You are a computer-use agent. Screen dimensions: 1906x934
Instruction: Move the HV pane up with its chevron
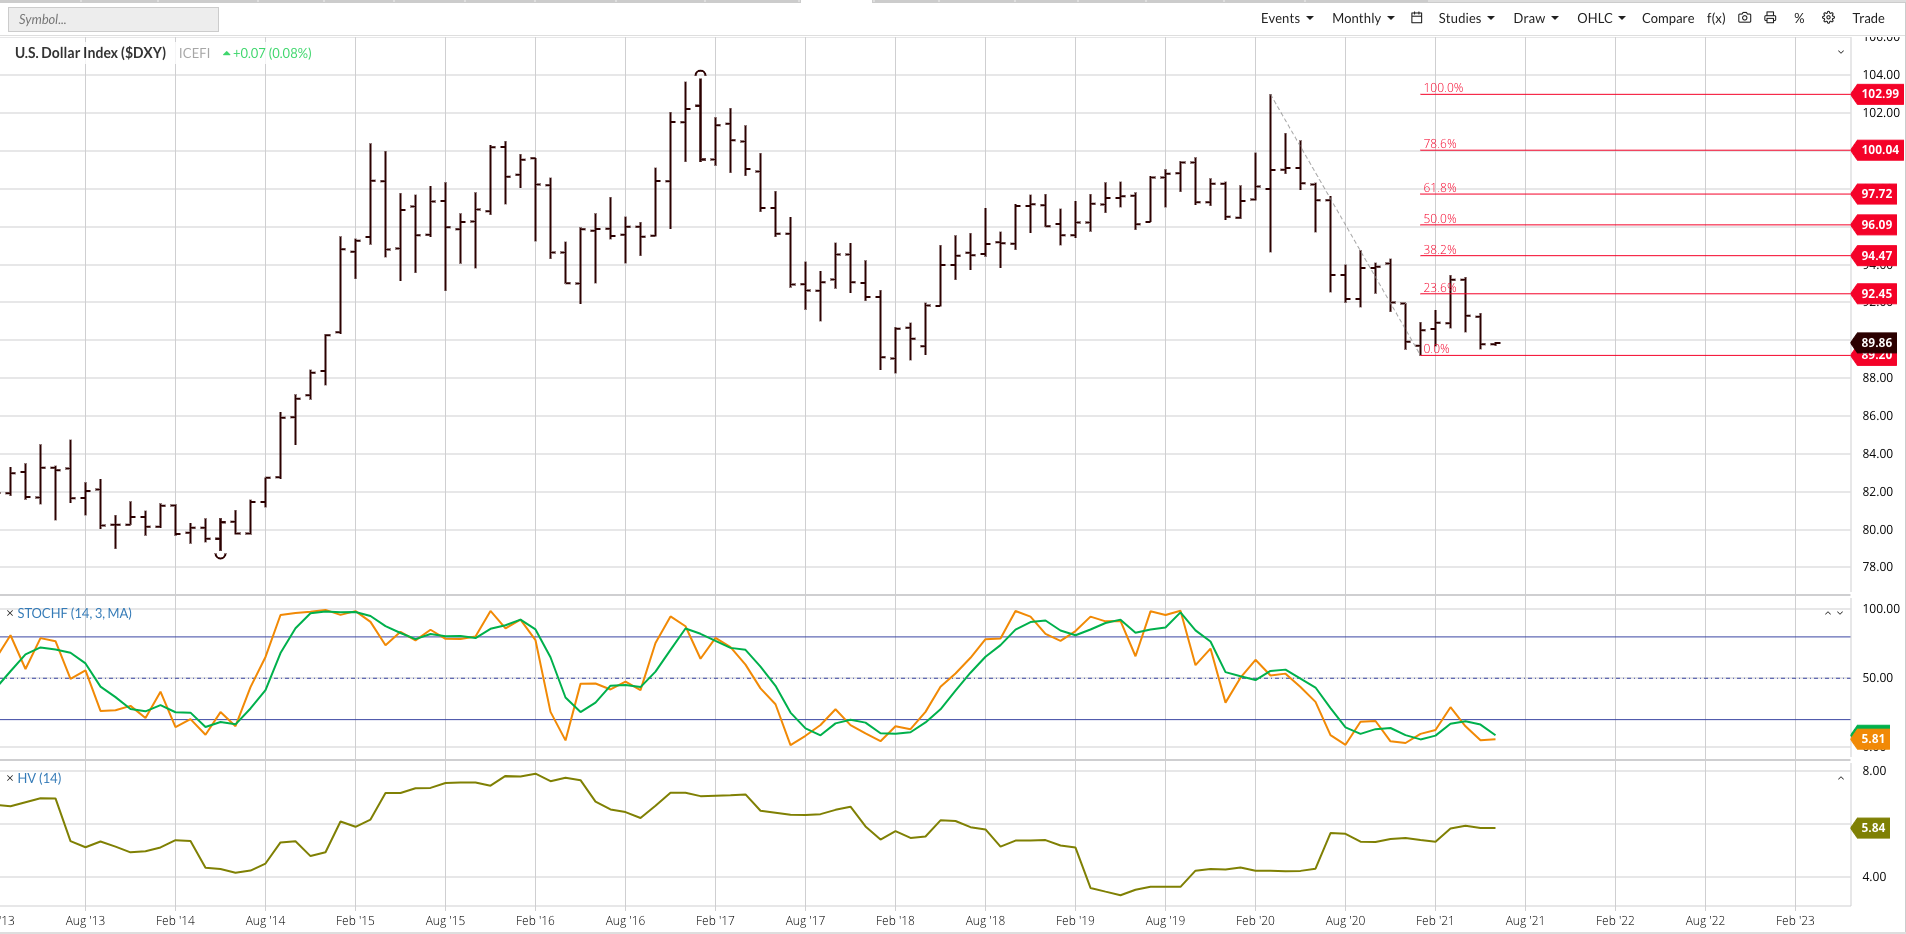coord(1841,778)
